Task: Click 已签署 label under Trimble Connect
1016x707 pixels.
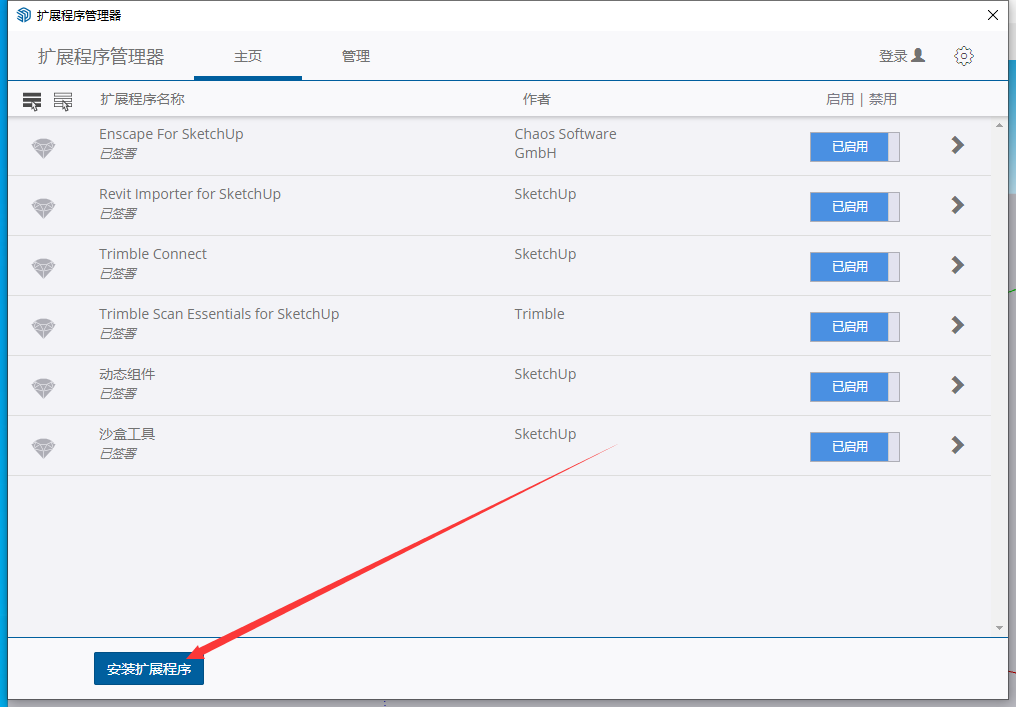Action: (118, 273)
